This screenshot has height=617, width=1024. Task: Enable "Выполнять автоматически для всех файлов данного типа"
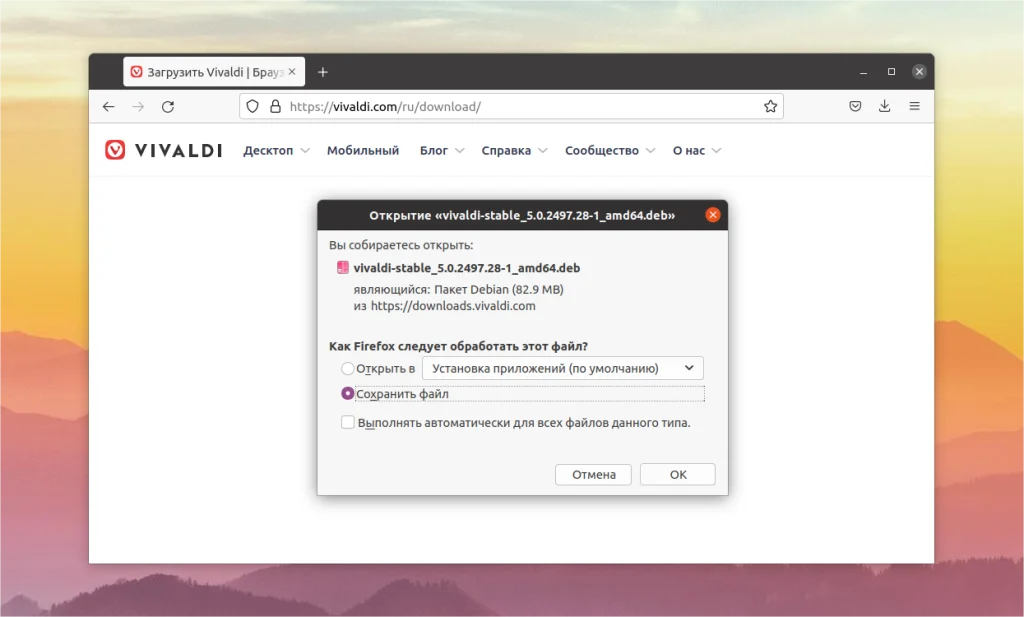point(347,422)
